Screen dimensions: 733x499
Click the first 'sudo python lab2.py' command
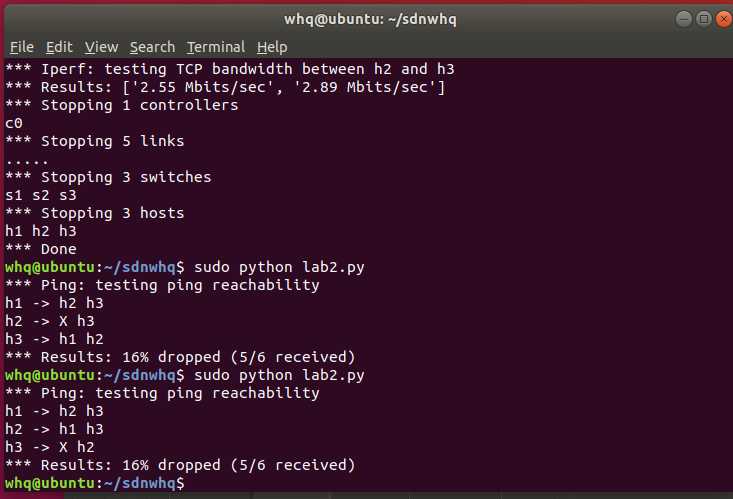279,268
